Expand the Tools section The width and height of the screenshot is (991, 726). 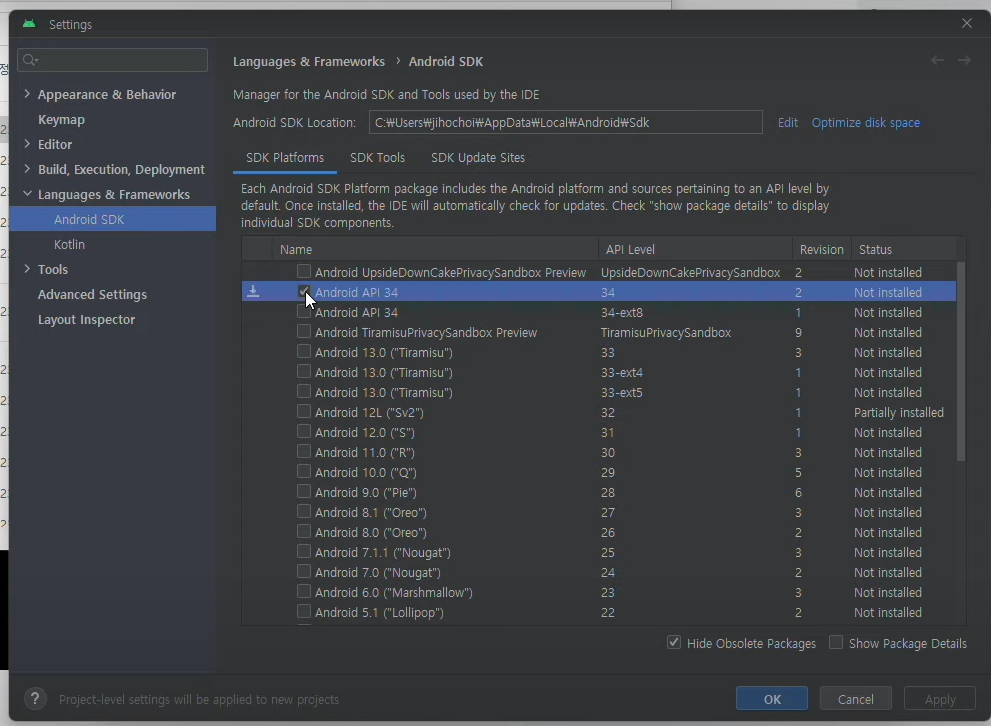(27, 269)
